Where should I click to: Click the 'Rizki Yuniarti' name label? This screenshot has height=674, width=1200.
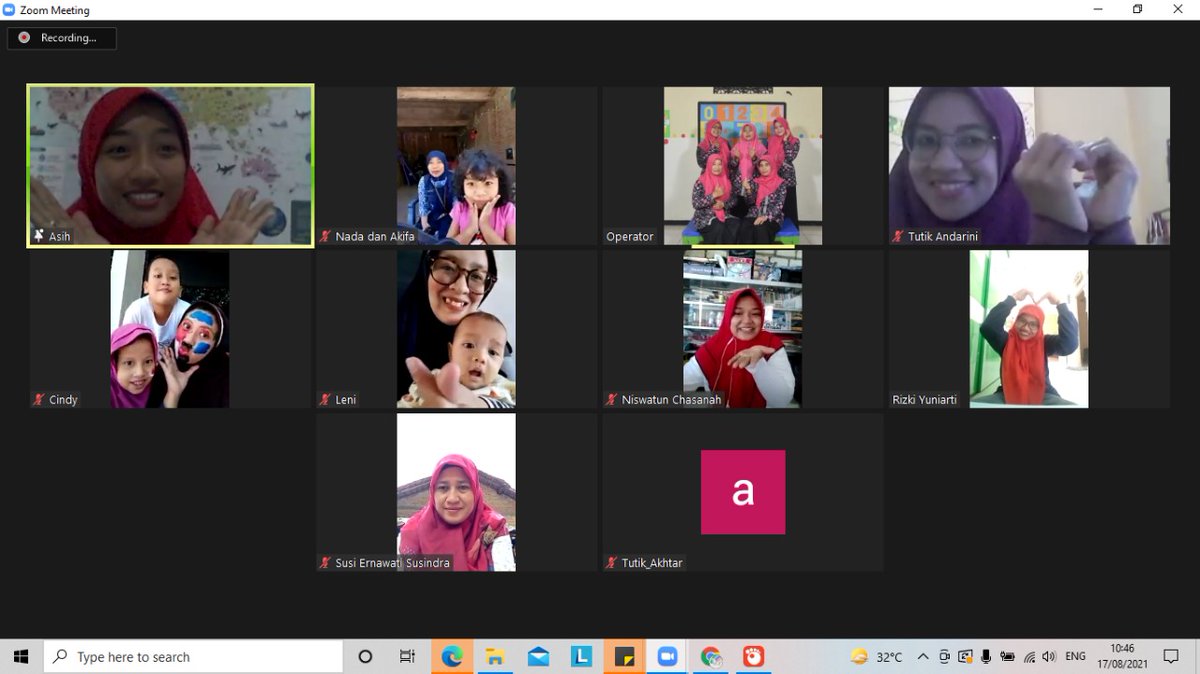(x=925, y=400)
